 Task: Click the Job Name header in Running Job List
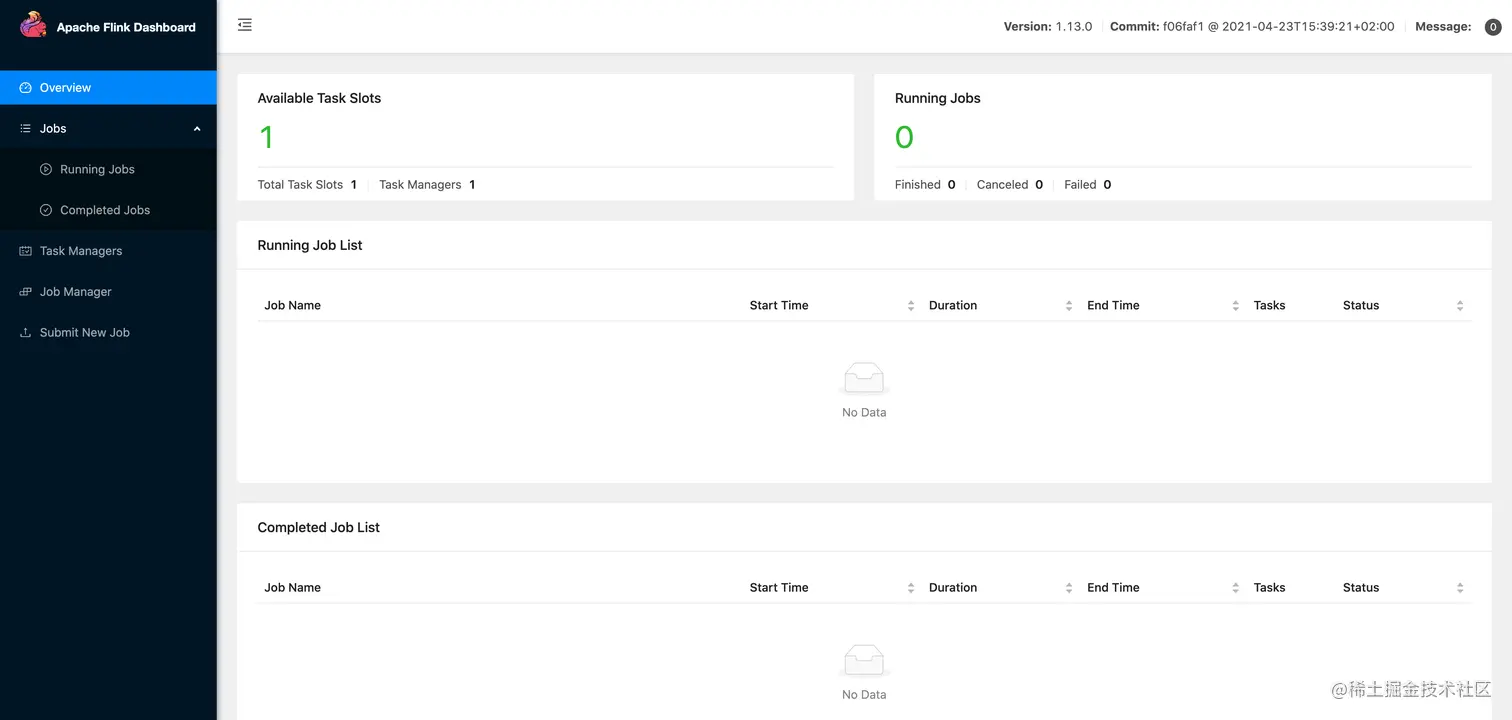292,306
